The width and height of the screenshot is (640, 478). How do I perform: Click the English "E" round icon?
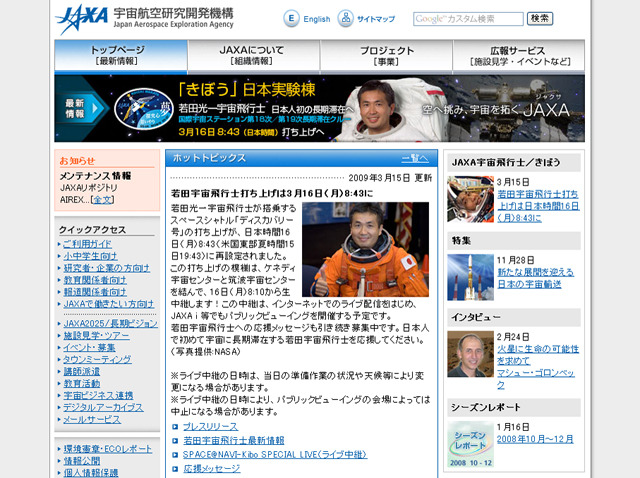tap(291, 18)
